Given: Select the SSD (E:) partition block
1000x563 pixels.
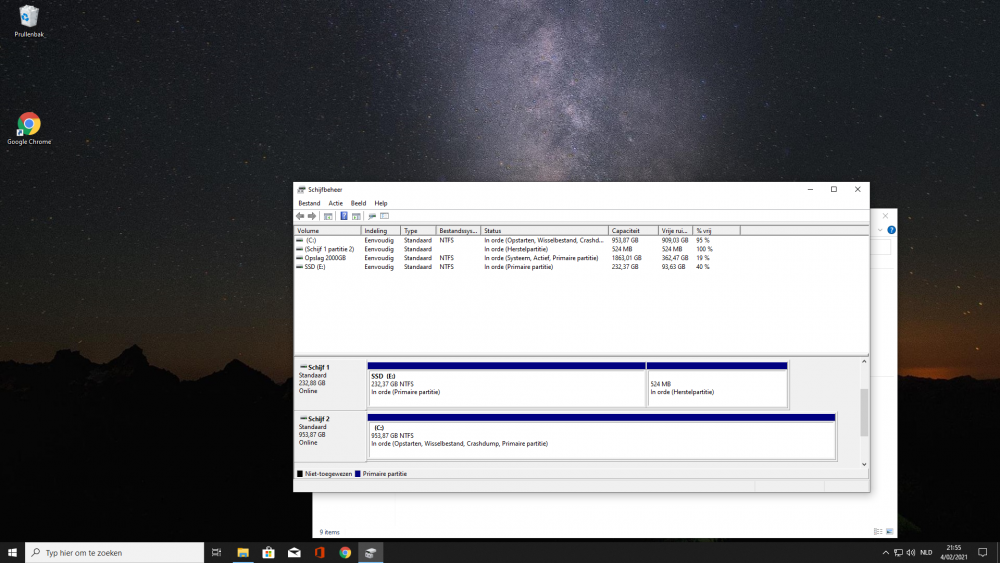Looking at the screenshot, I should [x=506, y=388].
